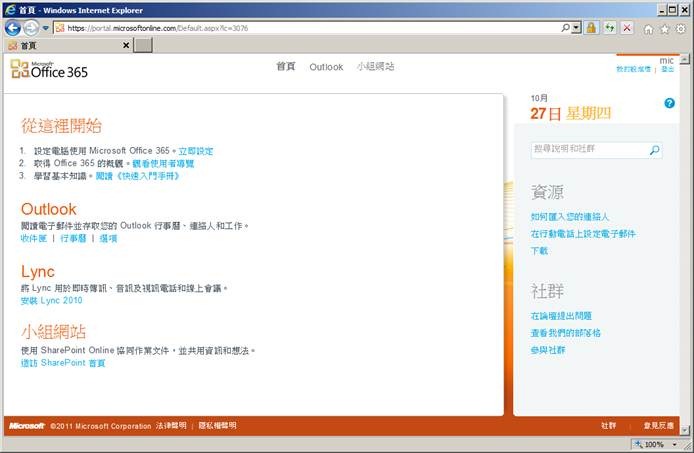
Task: Click the security lock icon
Action: point(591,28)
